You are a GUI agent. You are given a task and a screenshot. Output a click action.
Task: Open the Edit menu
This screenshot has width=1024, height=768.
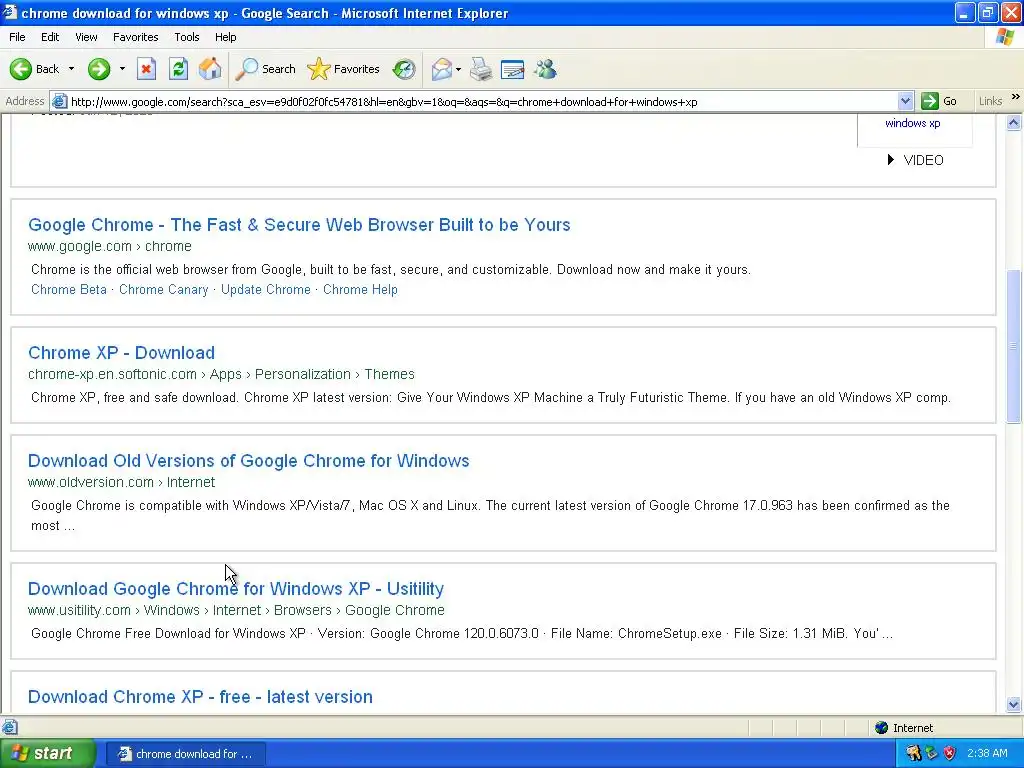pyautogui.click(x=50, y=37)
